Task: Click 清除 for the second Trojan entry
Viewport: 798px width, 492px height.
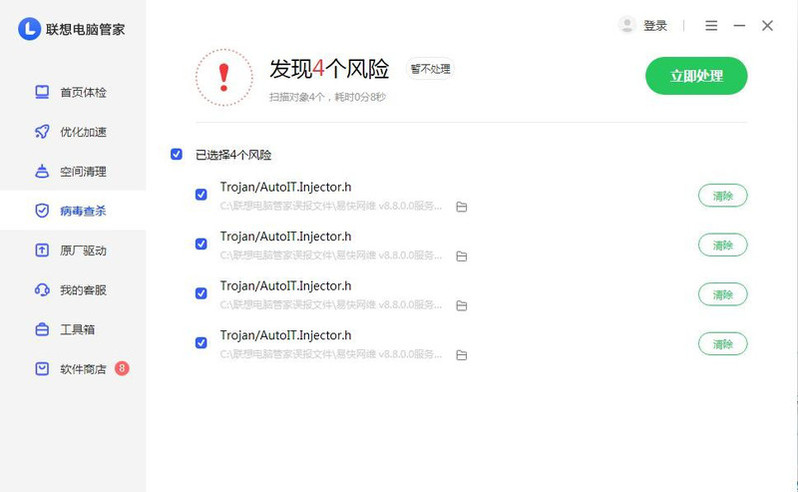Action: (722, 245)
